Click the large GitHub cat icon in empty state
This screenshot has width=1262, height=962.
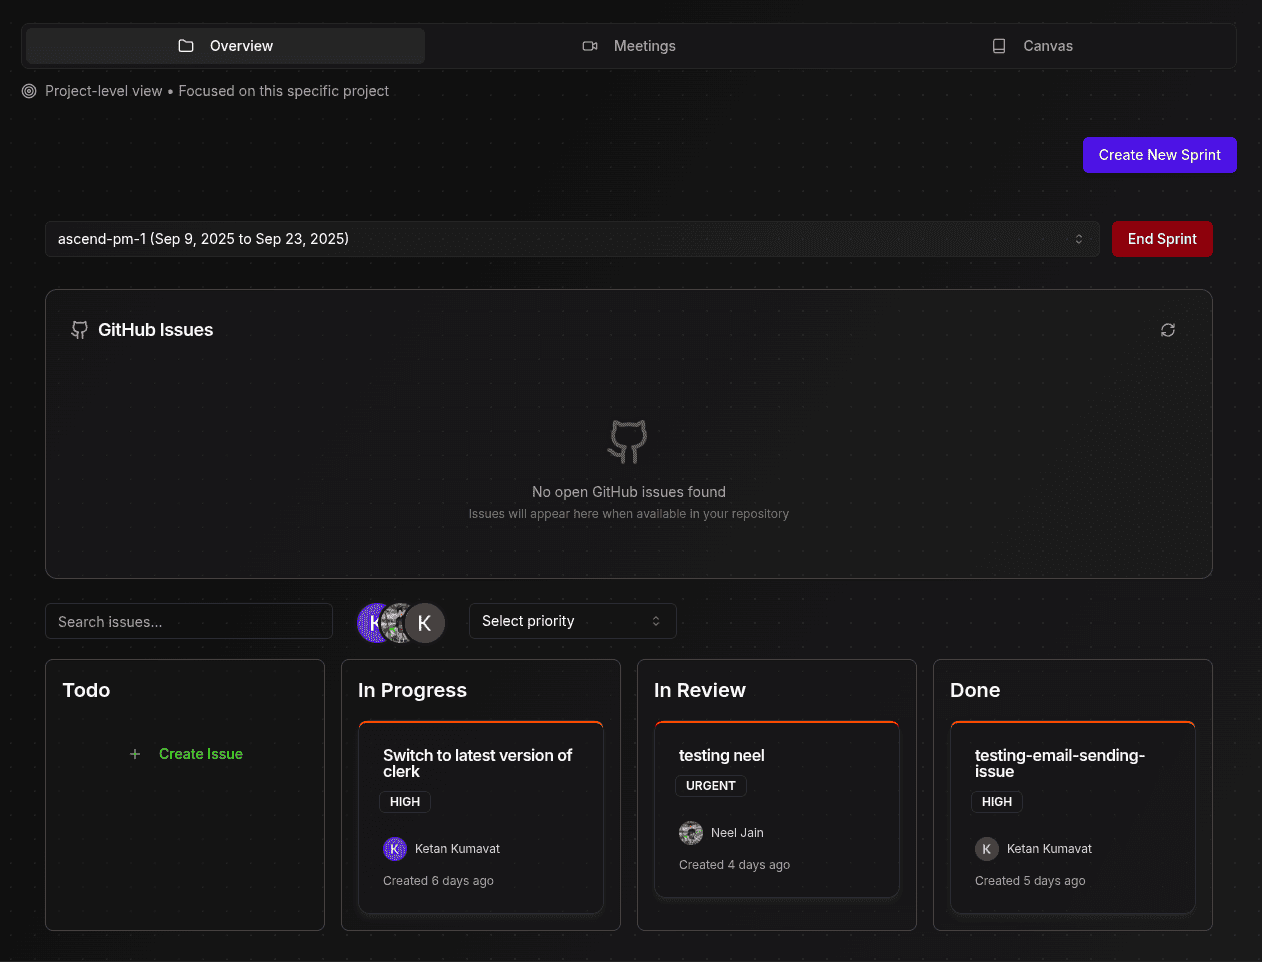coord(628,441)
